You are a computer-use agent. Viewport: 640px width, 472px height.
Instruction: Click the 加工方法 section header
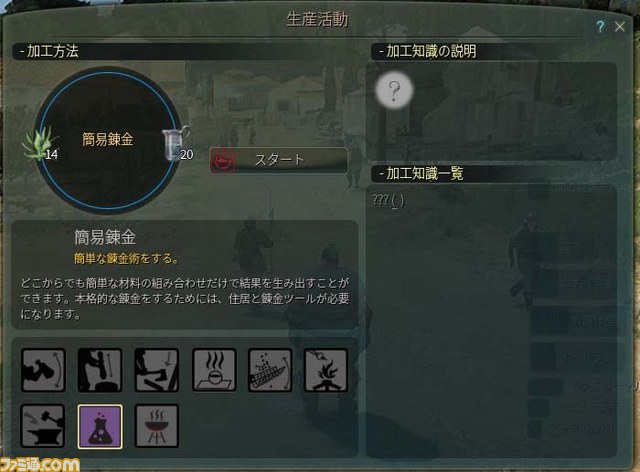[49, 51]
